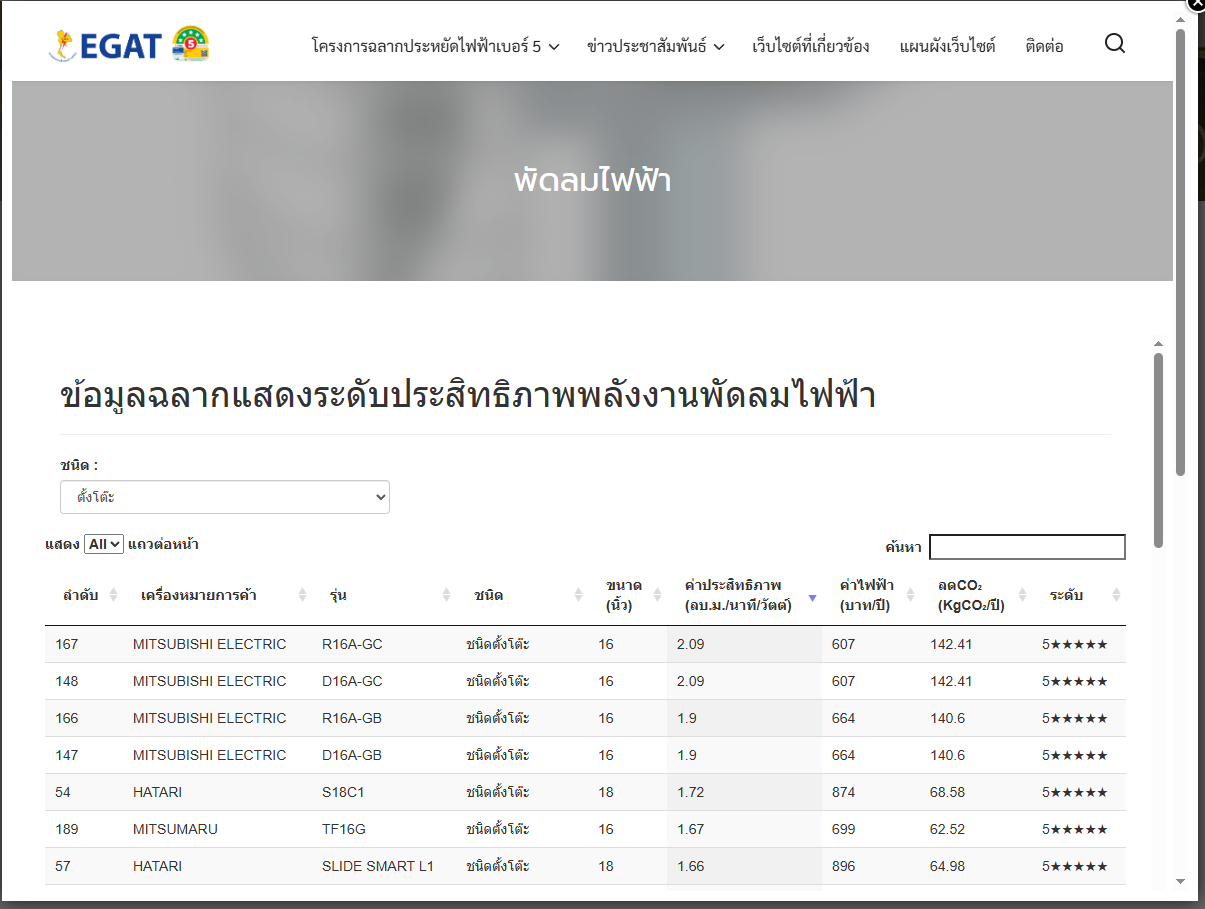Image resolution: width=1205 pixels, height=909 pixels.
Task: Select model cell SLIDE SMART L1
Action: tap(378, 866)
